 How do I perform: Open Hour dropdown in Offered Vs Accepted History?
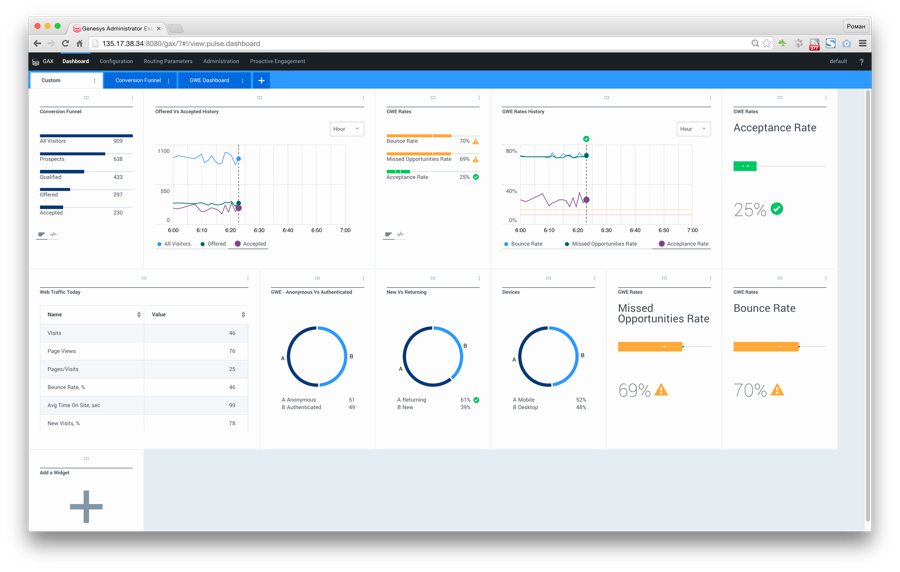click(x=347, y=129)
